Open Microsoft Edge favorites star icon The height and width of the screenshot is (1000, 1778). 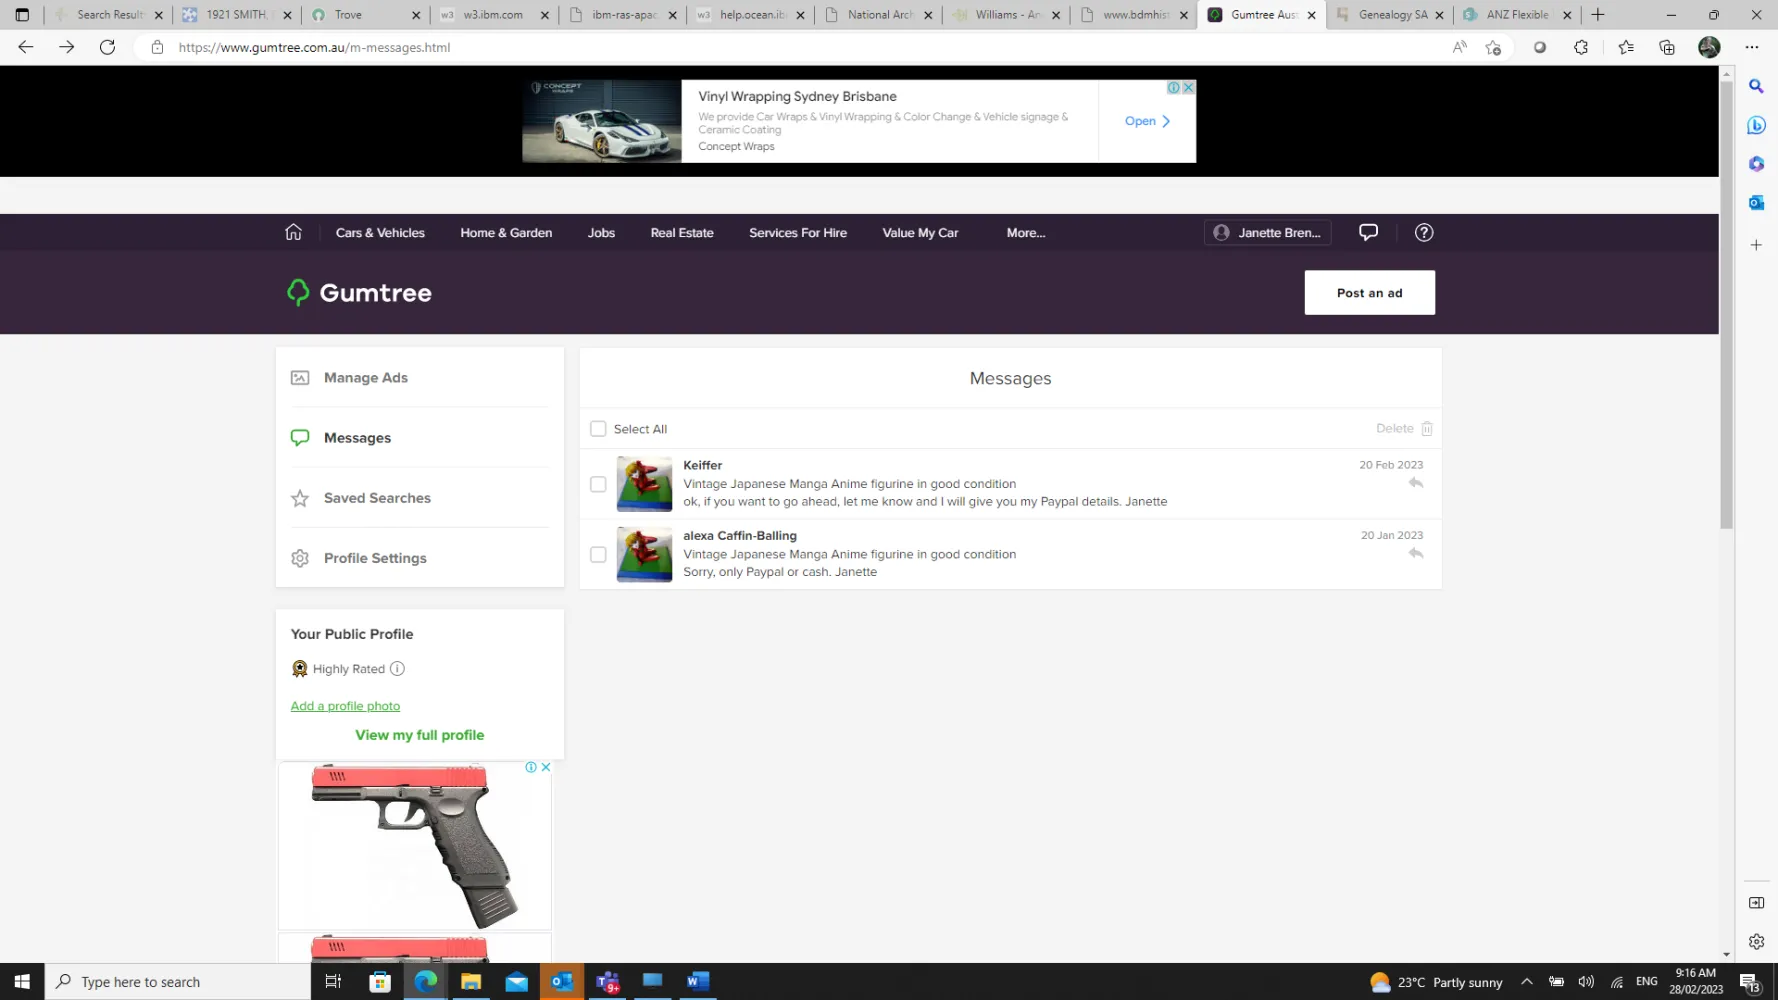click(x=1625, y=47)
